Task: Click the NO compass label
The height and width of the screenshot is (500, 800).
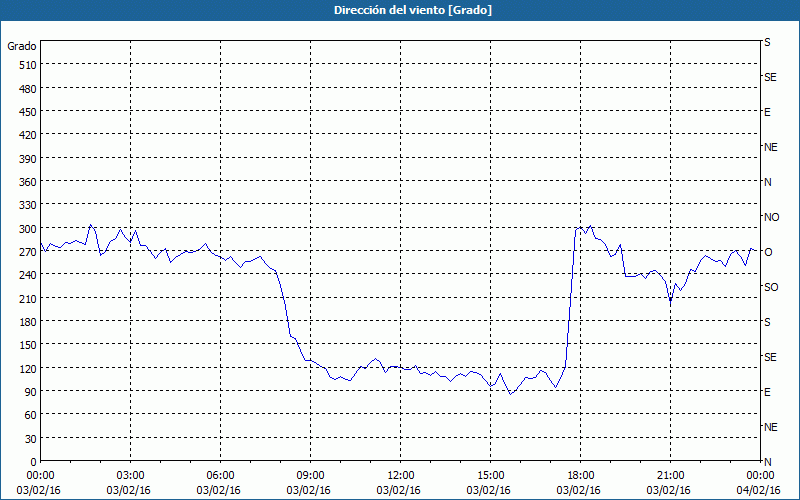Action: tap(772, 217)
